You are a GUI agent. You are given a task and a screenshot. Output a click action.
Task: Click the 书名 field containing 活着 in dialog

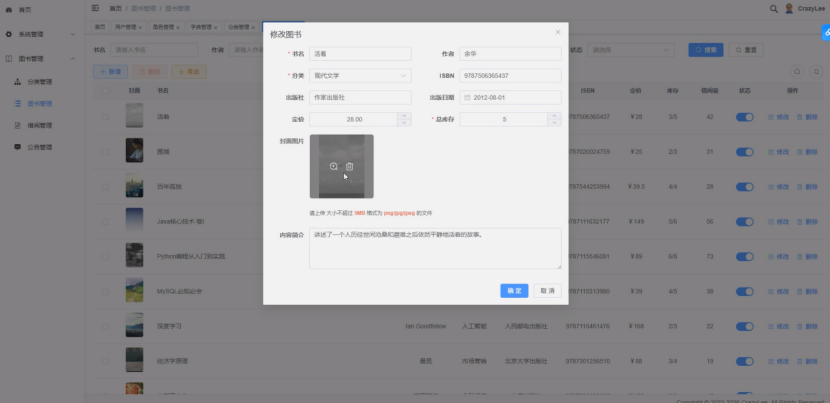point(360,53)
